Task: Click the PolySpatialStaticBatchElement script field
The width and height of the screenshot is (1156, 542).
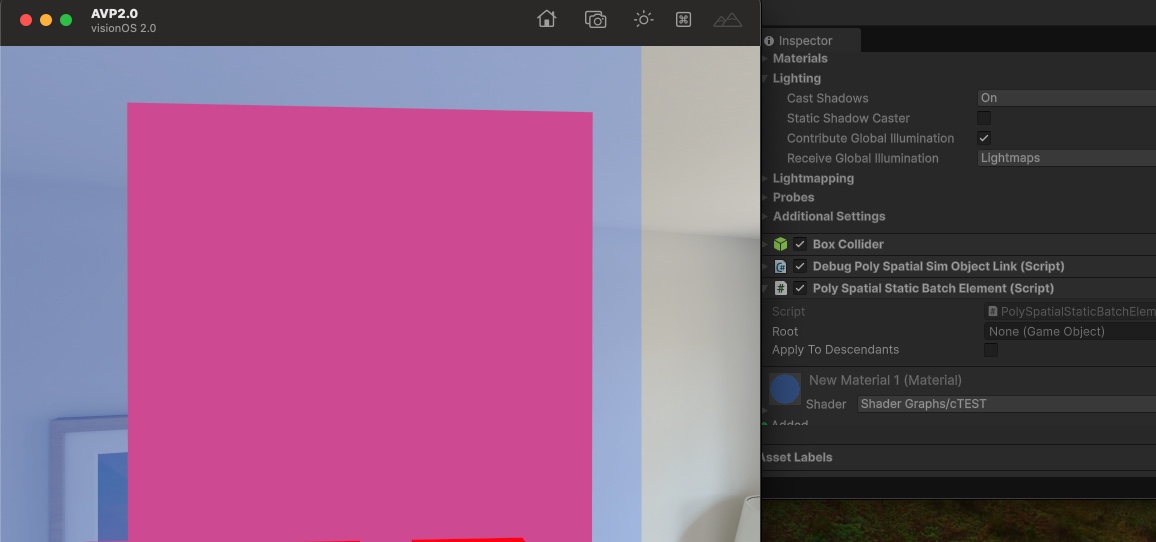Action: [1070, 312]
